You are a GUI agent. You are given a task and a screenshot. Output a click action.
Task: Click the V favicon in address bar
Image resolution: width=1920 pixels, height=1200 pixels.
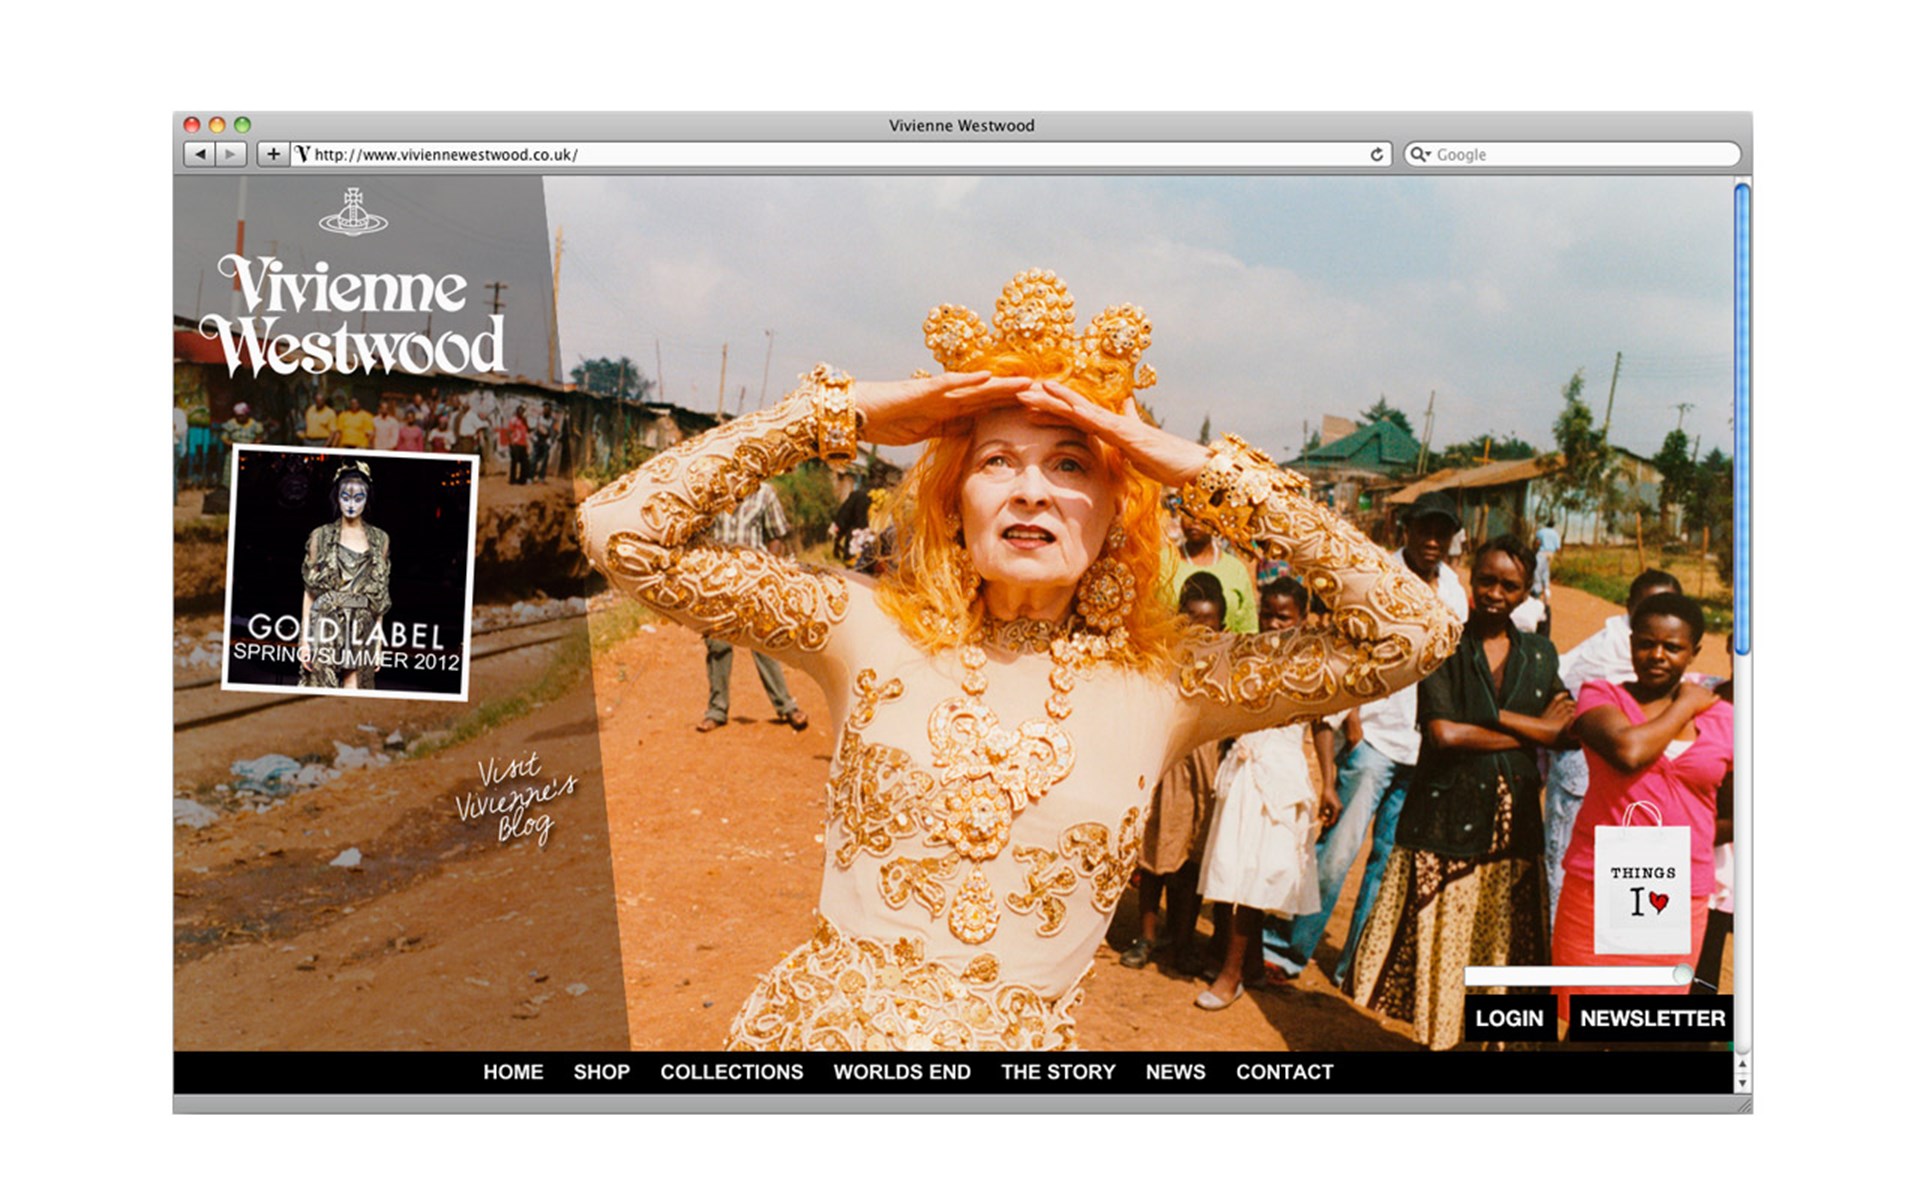pyautogui.click(x=303, y=154)
